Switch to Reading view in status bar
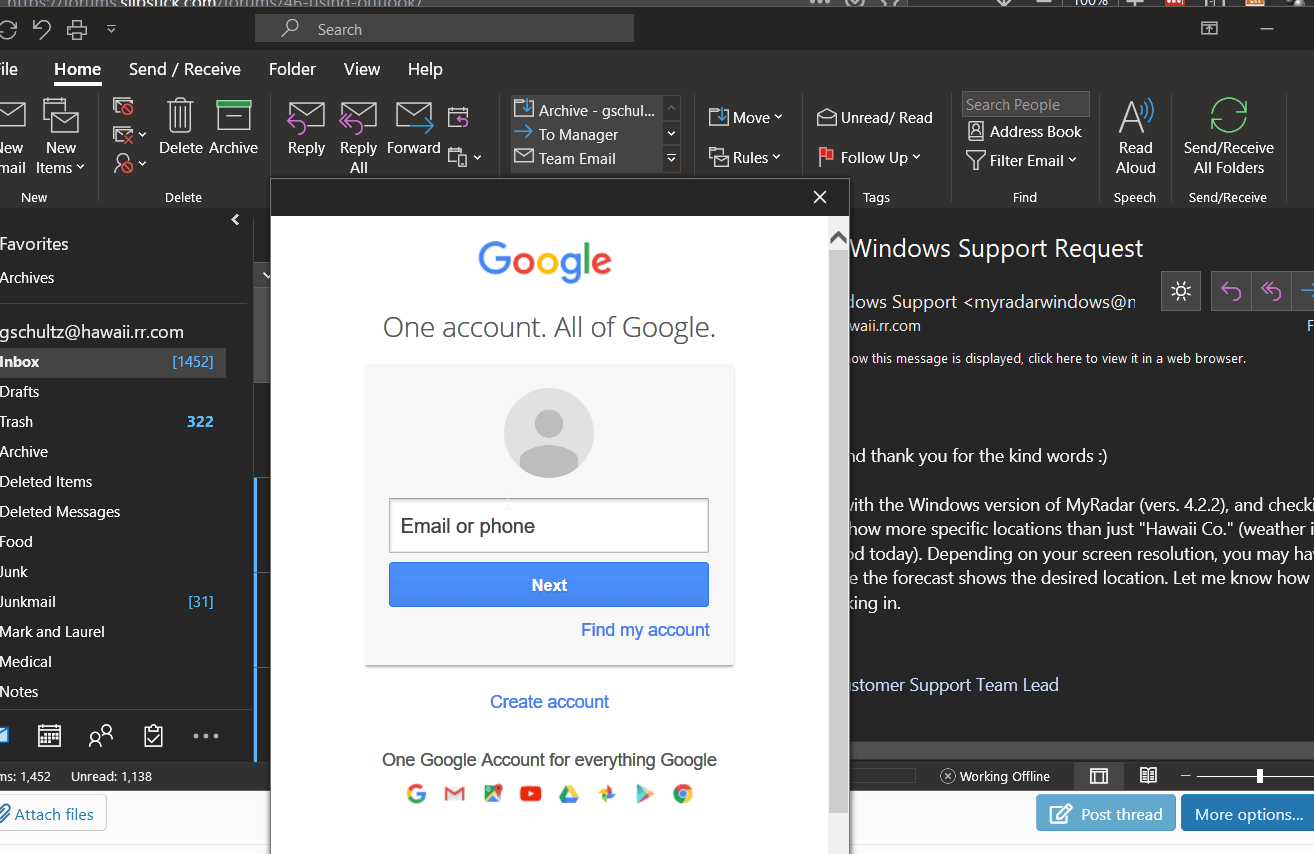 point(1148,776)
